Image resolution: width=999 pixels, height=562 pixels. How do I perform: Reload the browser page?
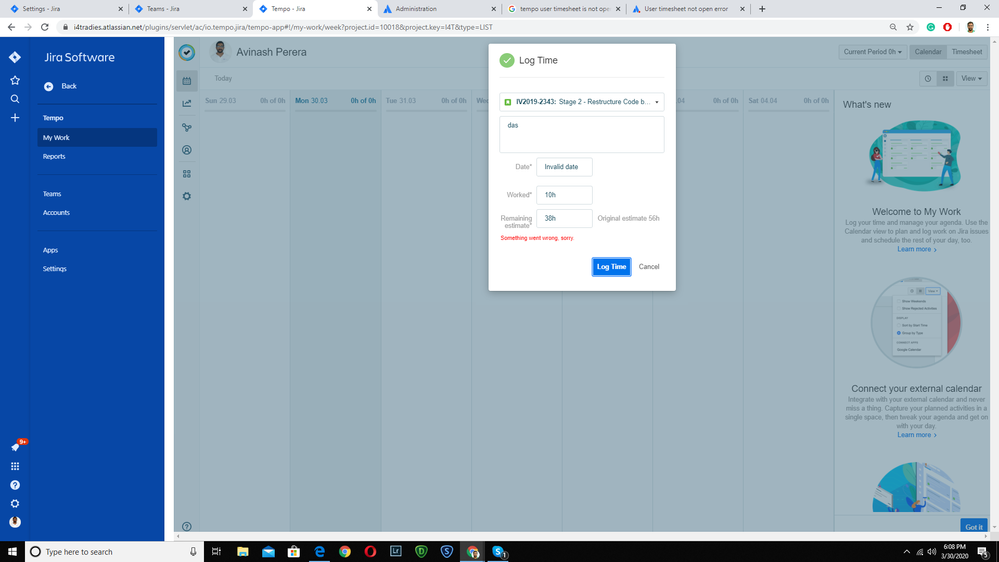point(45,27)
